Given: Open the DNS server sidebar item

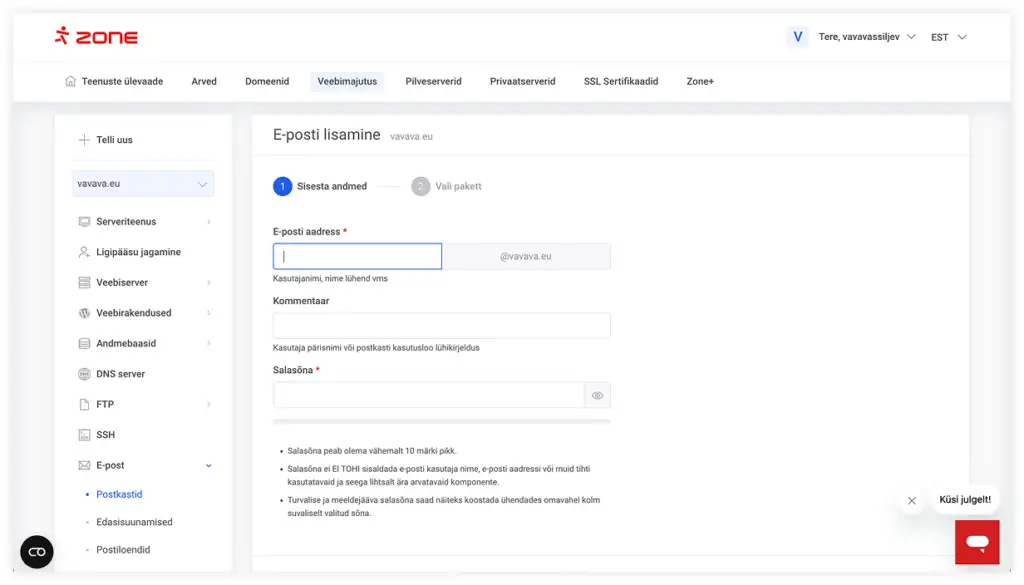Looking at the screenshot, I should [x=120, y=374].
